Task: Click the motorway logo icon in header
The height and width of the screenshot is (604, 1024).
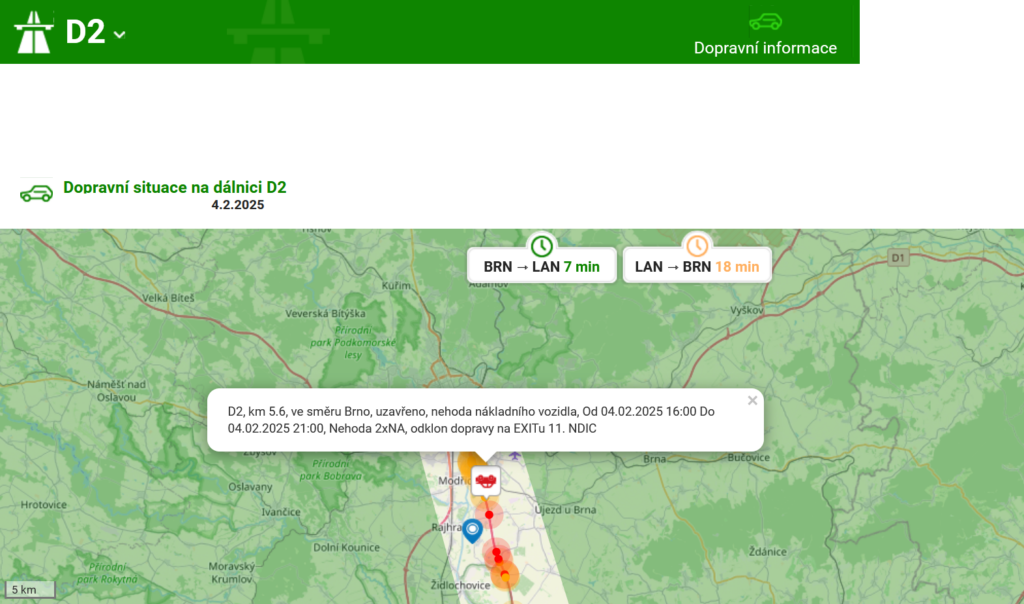Action: point(34,32)
